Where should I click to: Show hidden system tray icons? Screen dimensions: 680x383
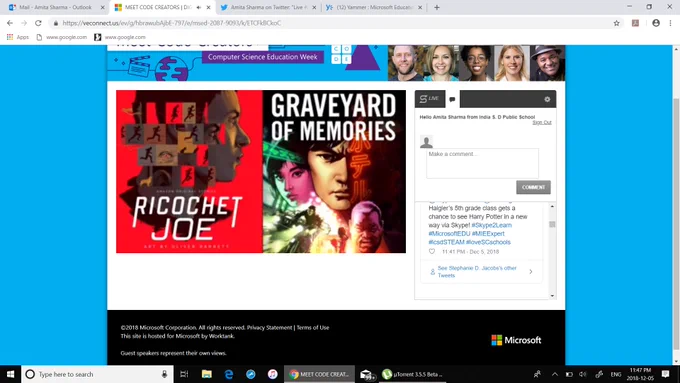555,374
